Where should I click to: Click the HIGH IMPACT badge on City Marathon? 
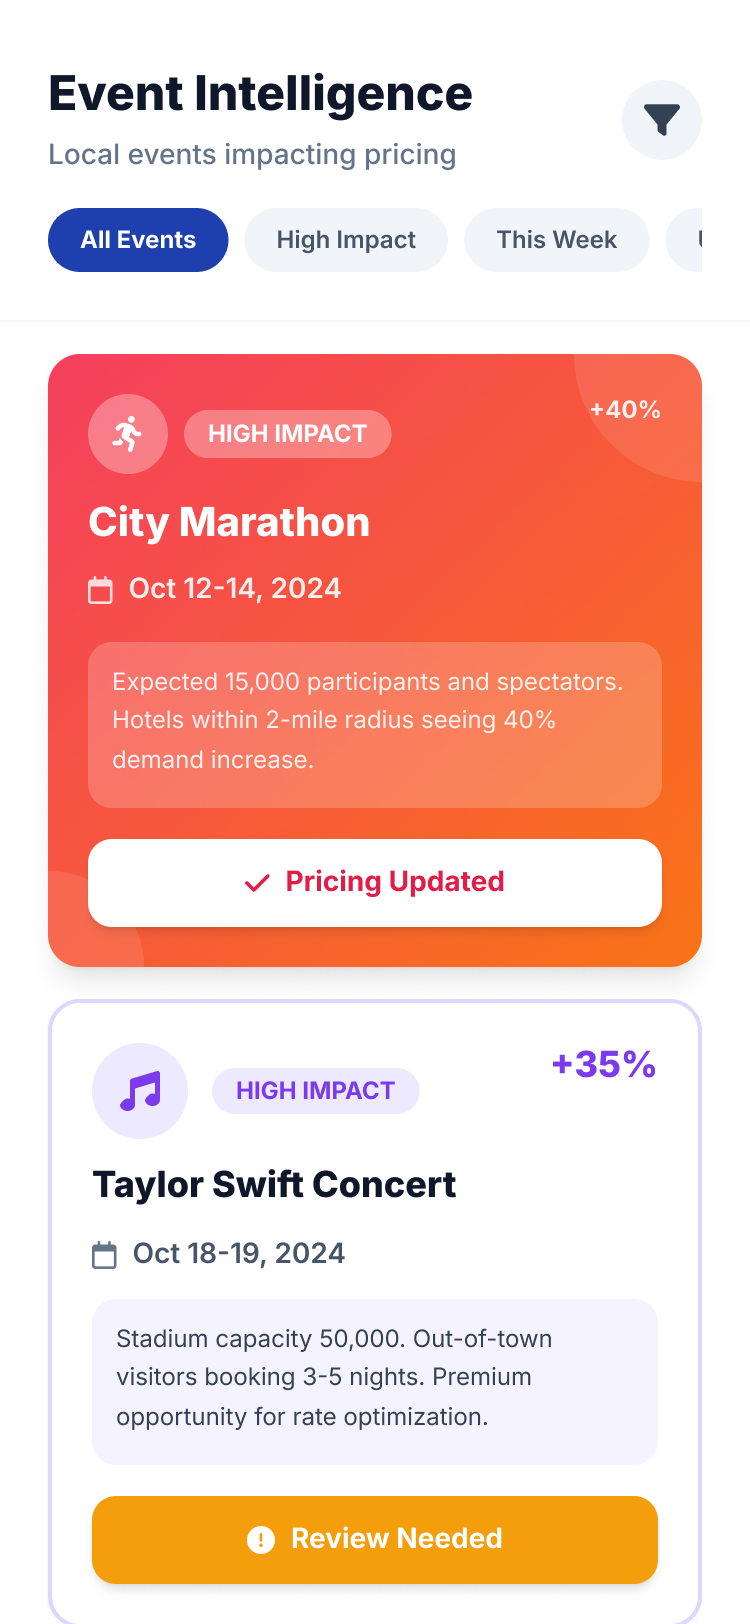pyautogui.click(x=287, y=434)
